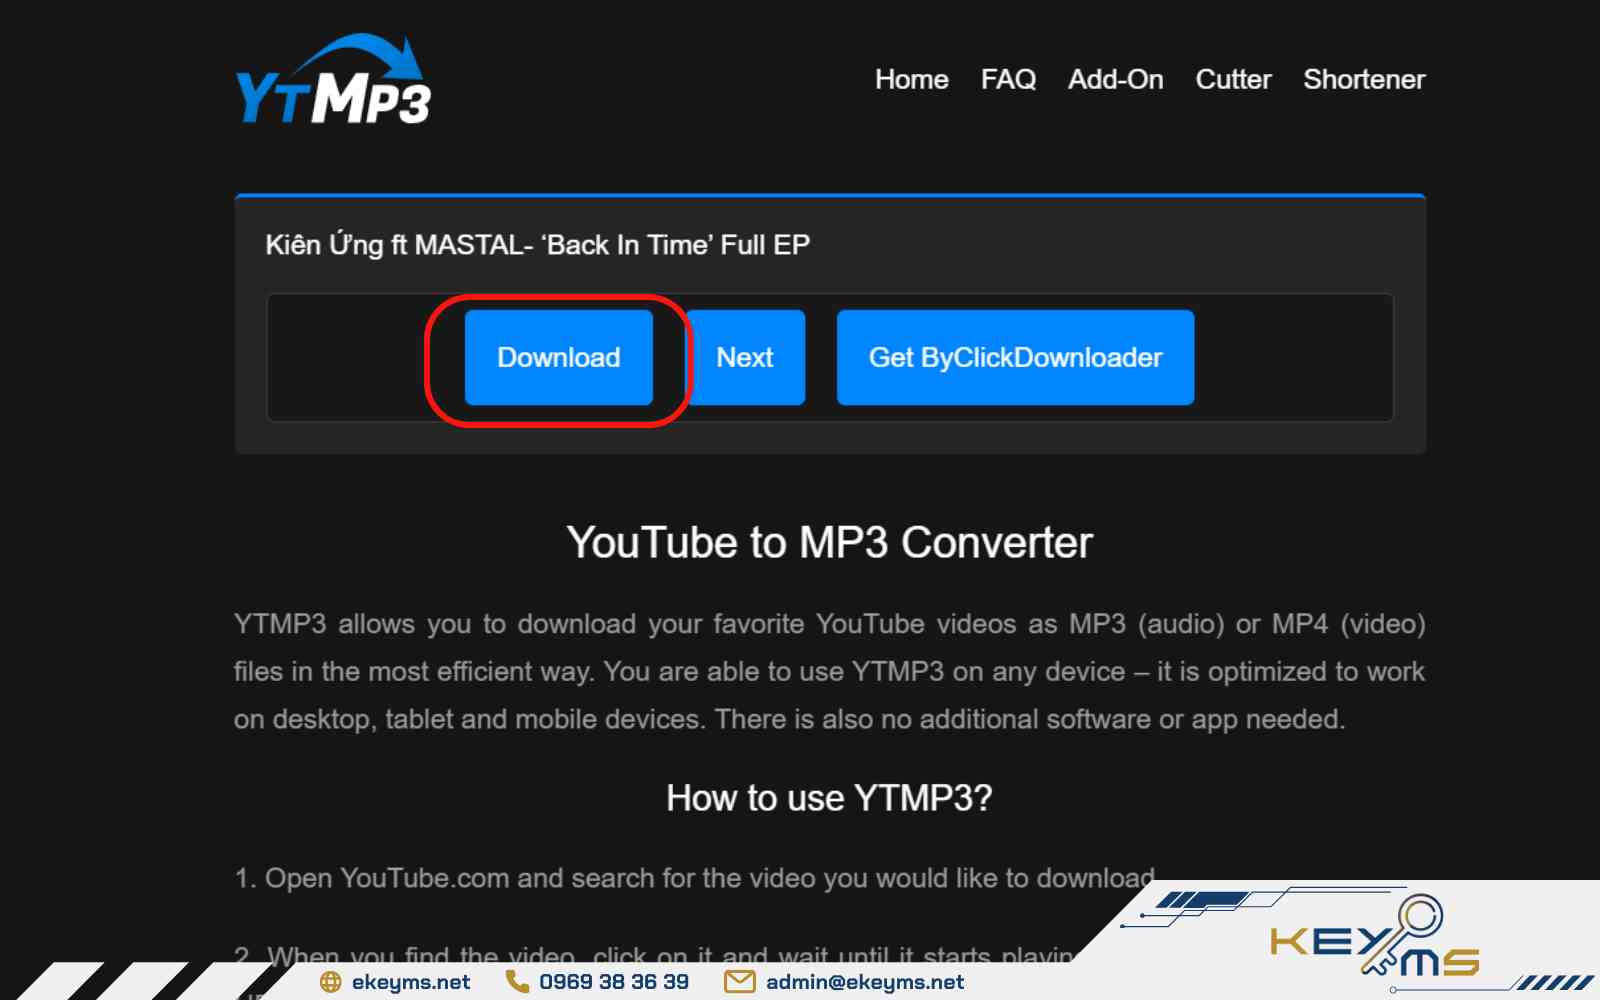
Task: Click the phone number 0969 38 36 39
Action: pos(614,982)
